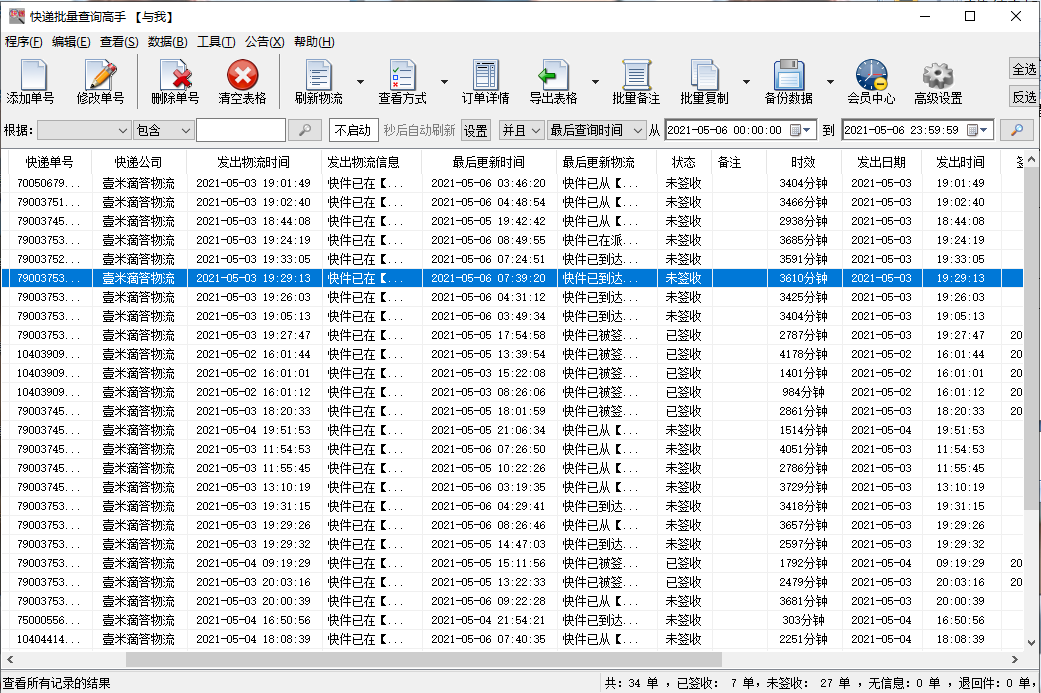Open the 帮助(H) menu
The height and width of the screenshot is (693, 1041).
coord(314,42)
